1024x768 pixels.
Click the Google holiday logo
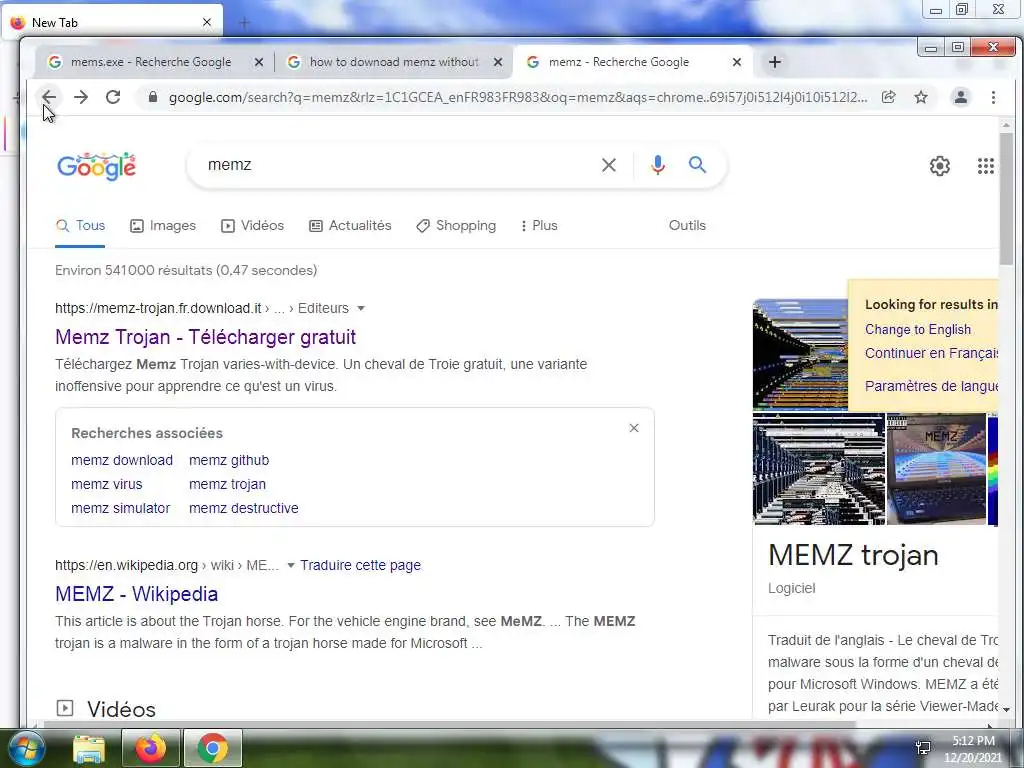pos(97,167)
